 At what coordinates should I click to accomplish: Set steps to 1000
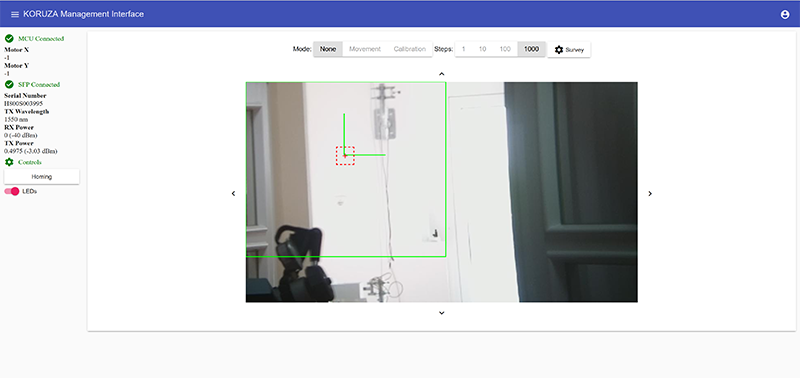pos(532,49)
